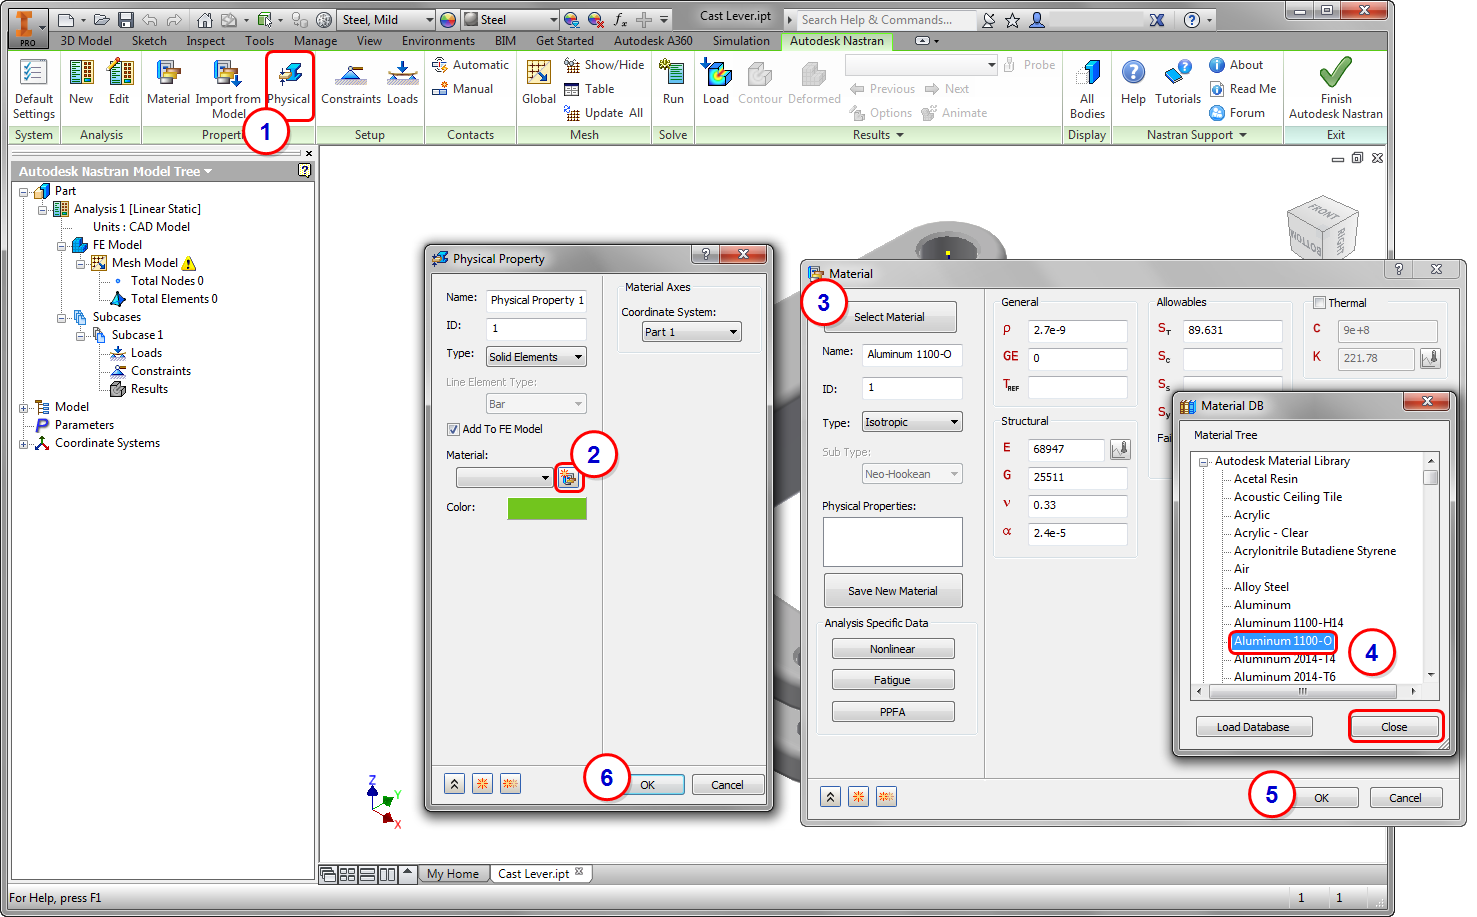Open the Nastran Forum
1477x917 pixels.
1237,113
